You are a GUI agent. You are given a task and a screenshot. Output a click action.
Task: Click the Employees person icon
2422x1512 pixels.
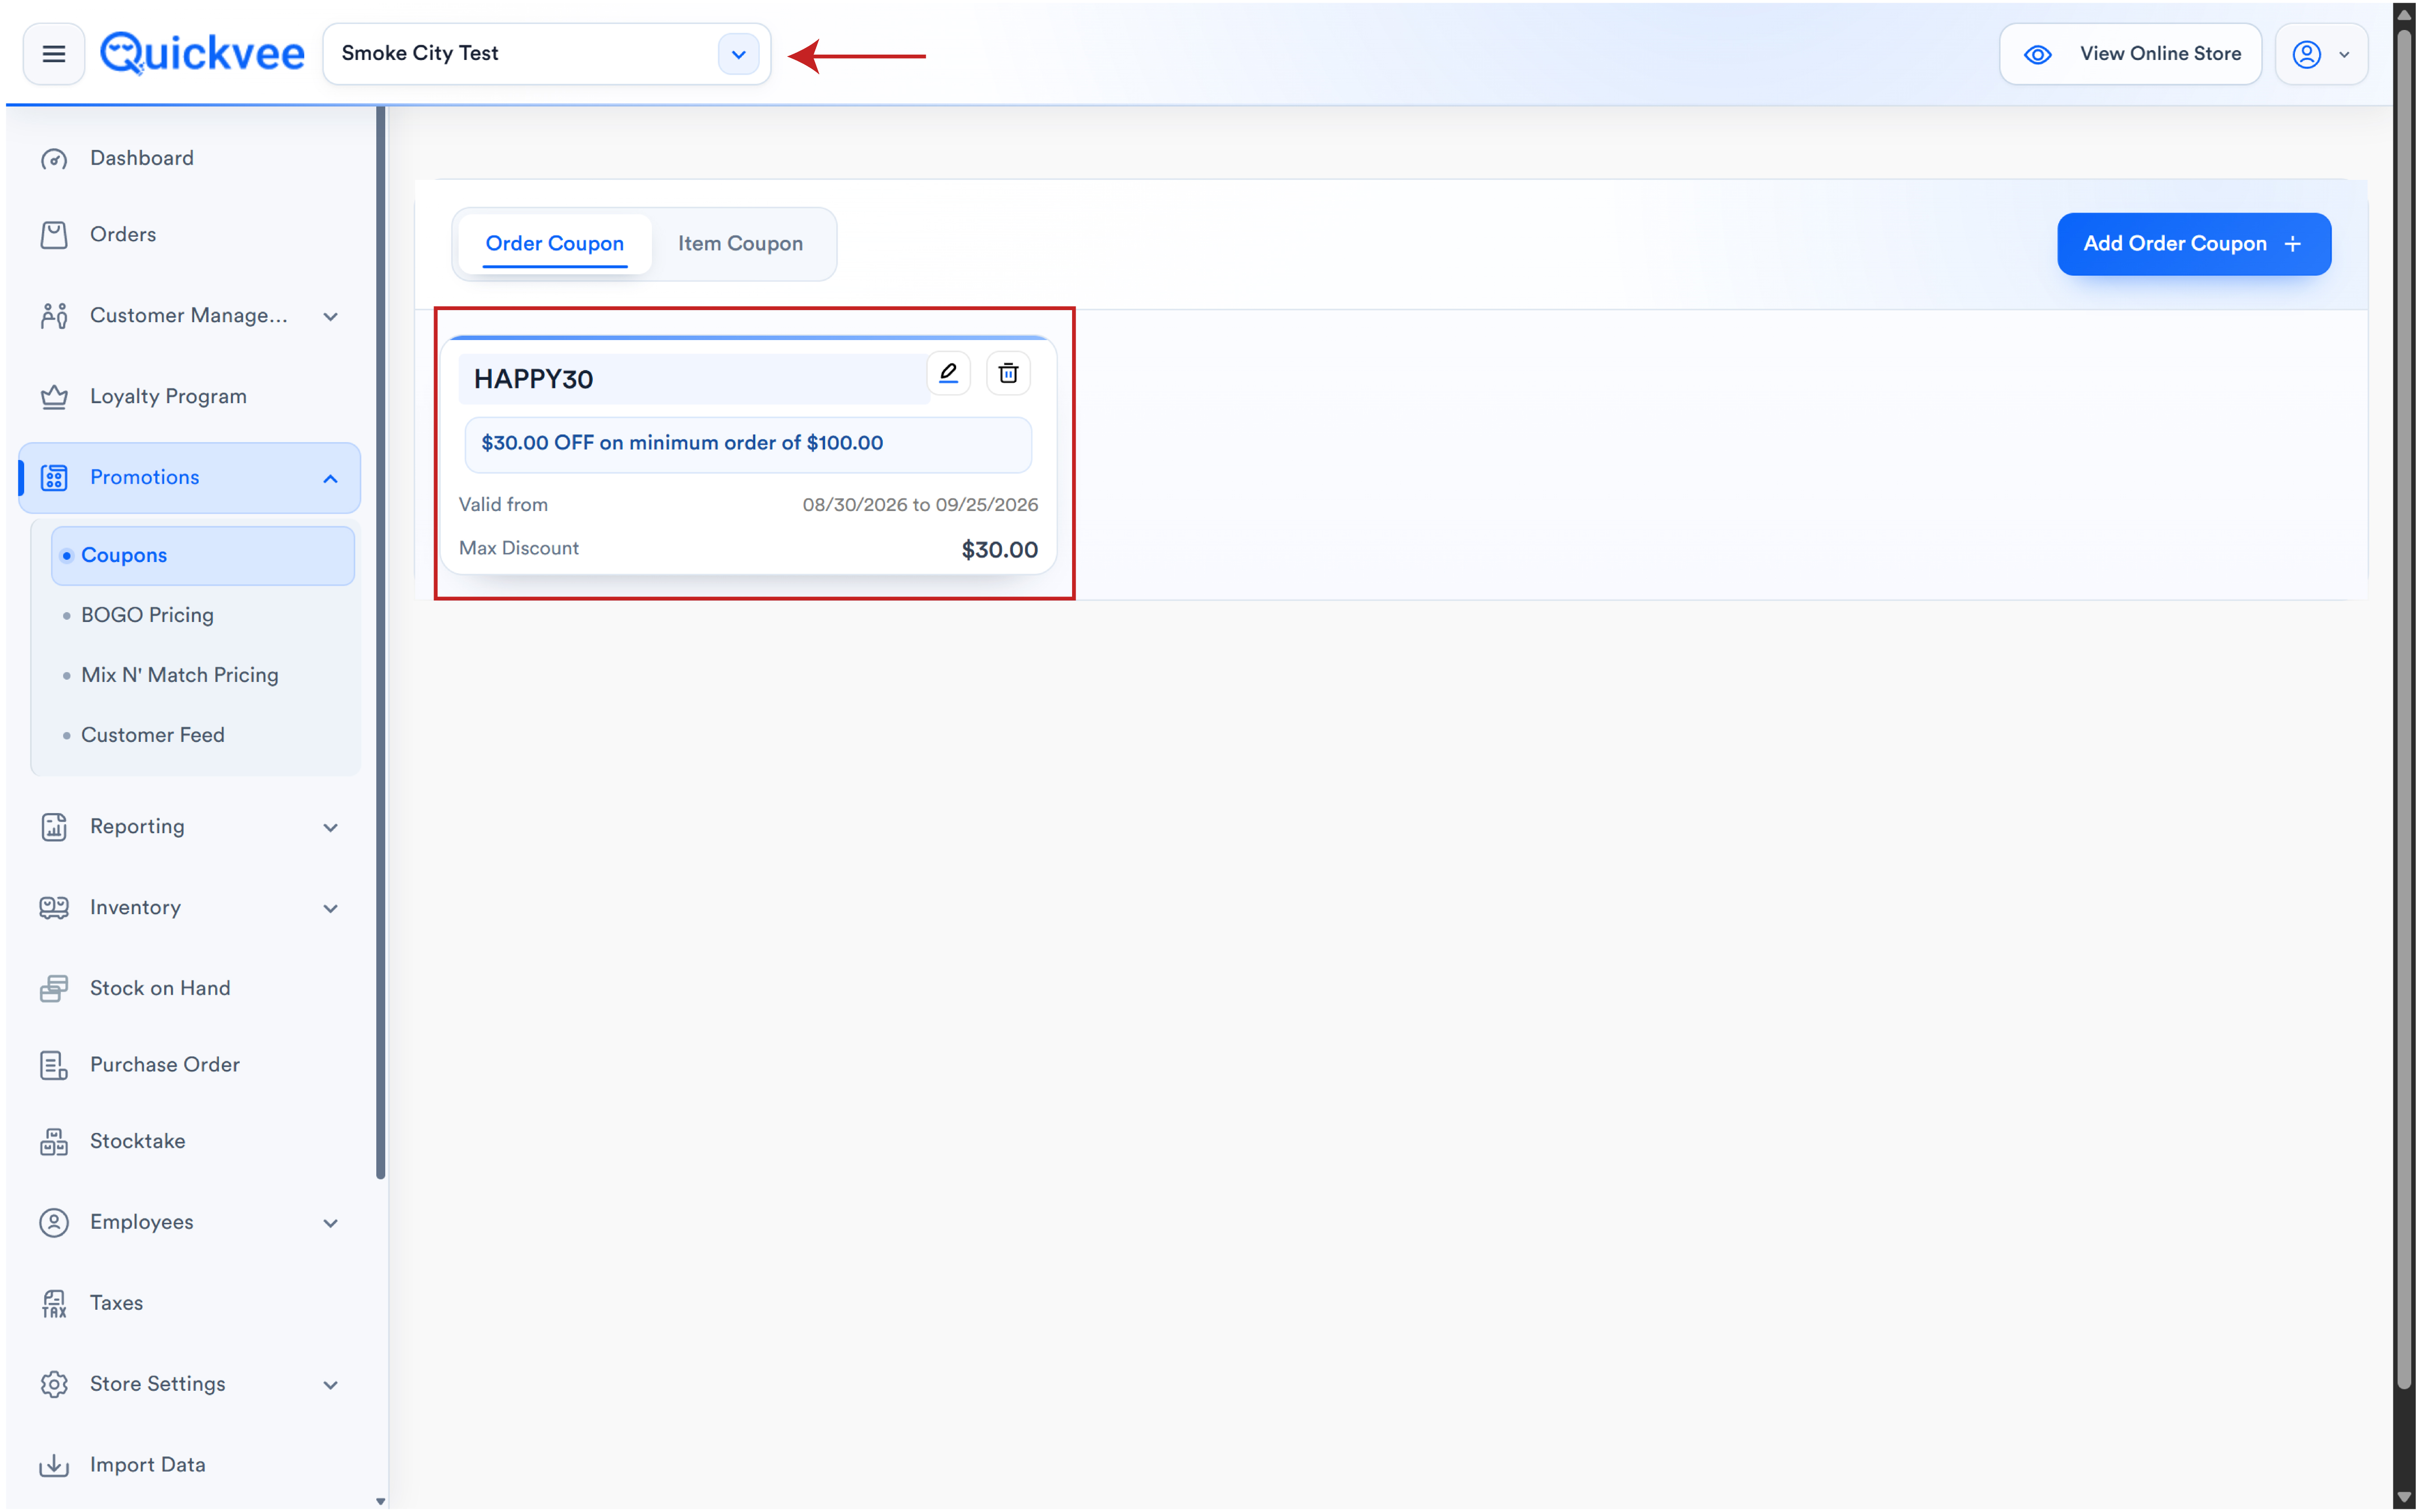point(54,1223)
